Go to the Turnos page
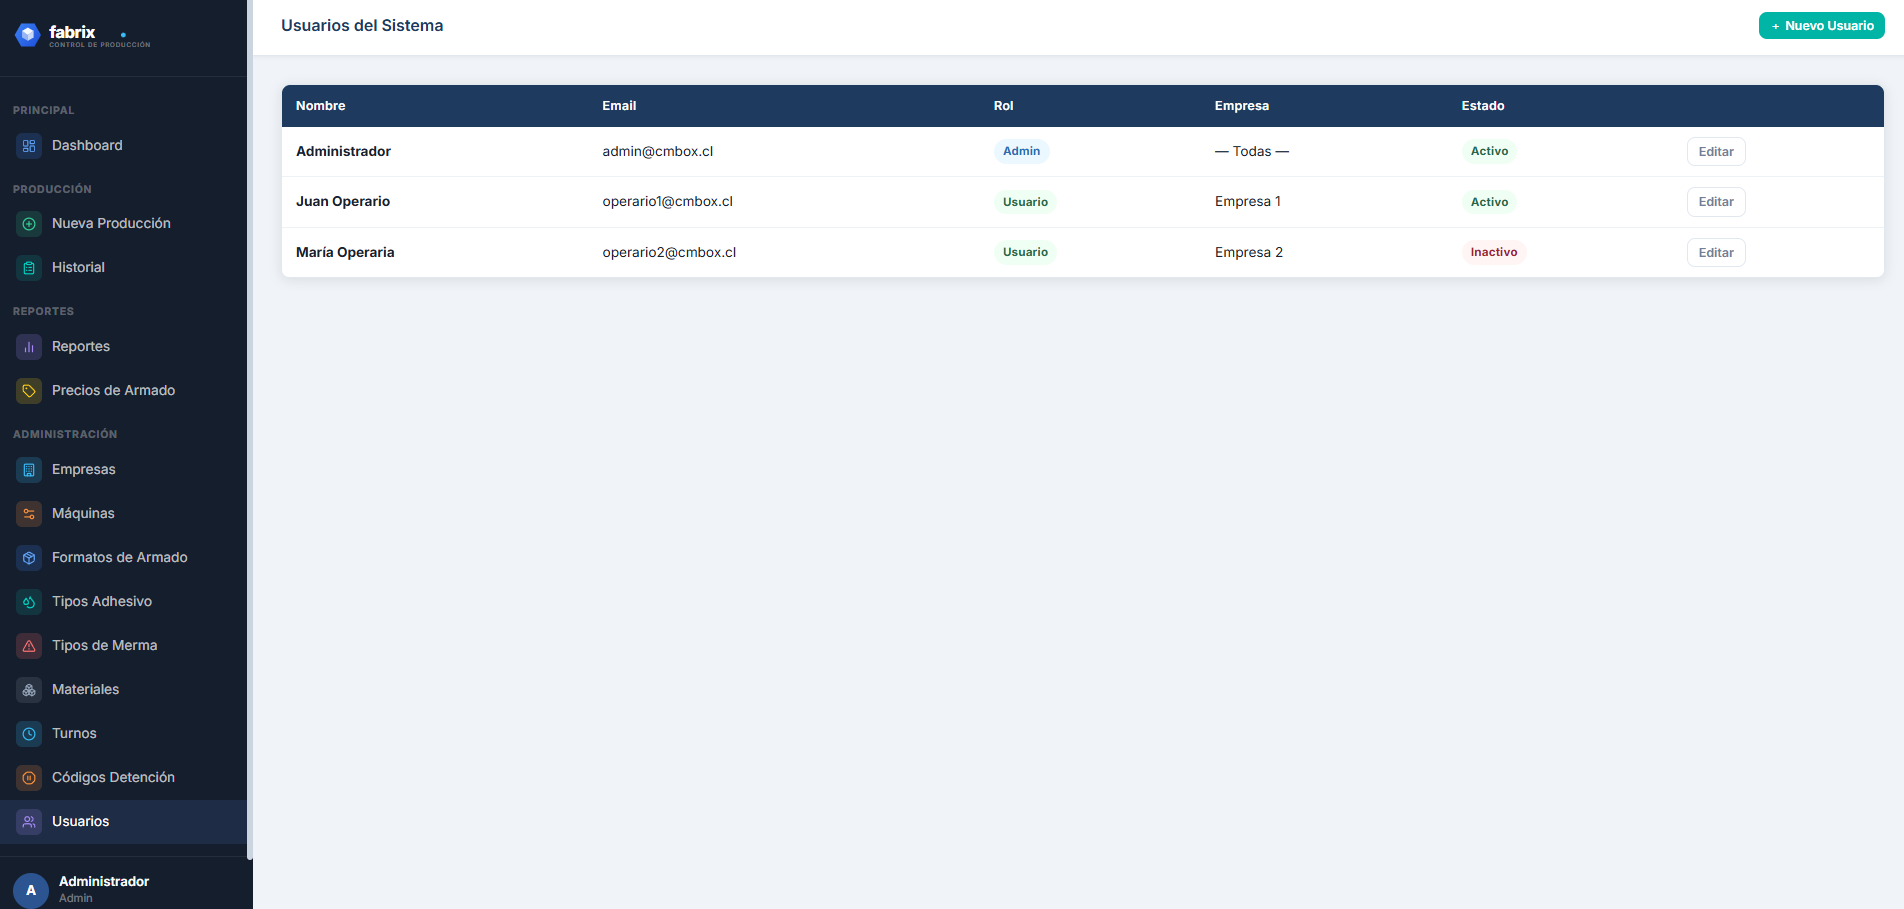The image size is (1904, 909). [123, 734]
